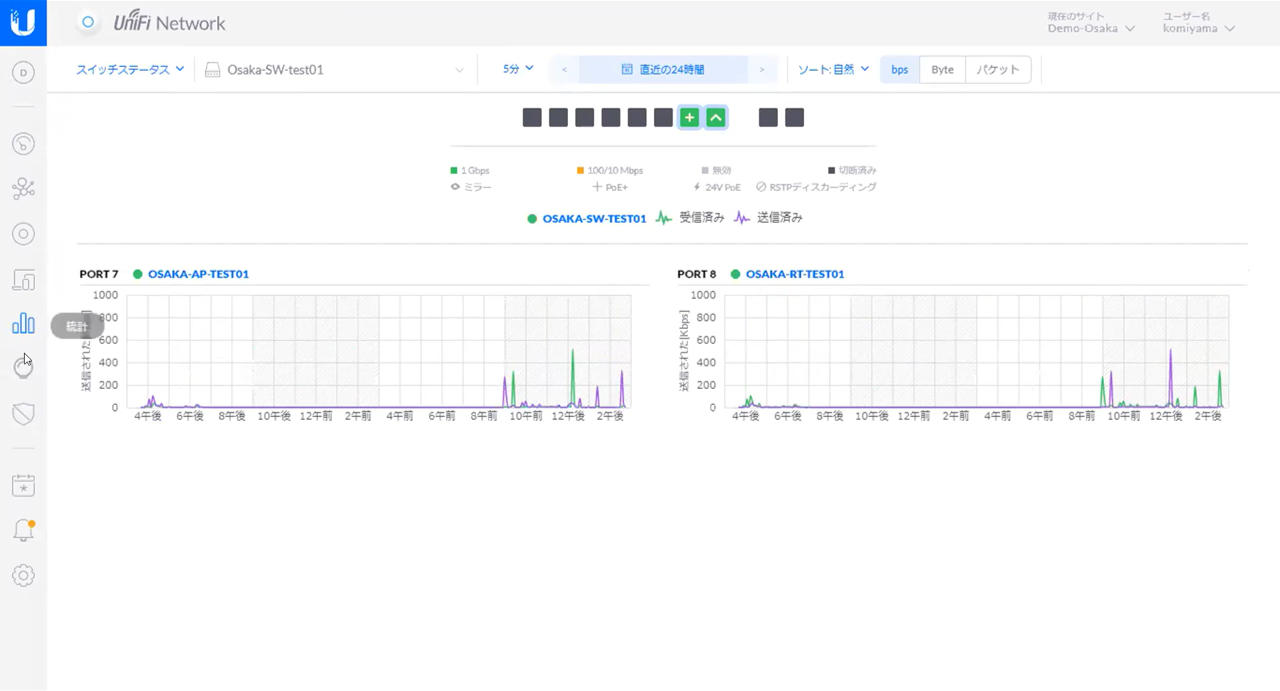Open the shield security icon
The image size is (1280, 691).
coord(23,413)
